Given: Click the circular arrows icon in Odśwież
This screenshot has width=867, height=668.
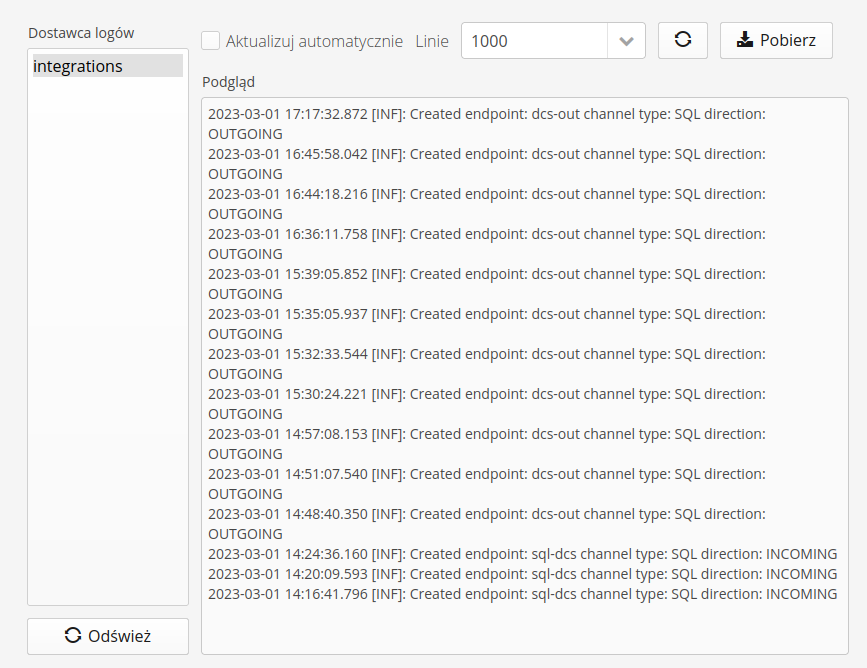Looking at the screenshot, I should tap(72, 636).
